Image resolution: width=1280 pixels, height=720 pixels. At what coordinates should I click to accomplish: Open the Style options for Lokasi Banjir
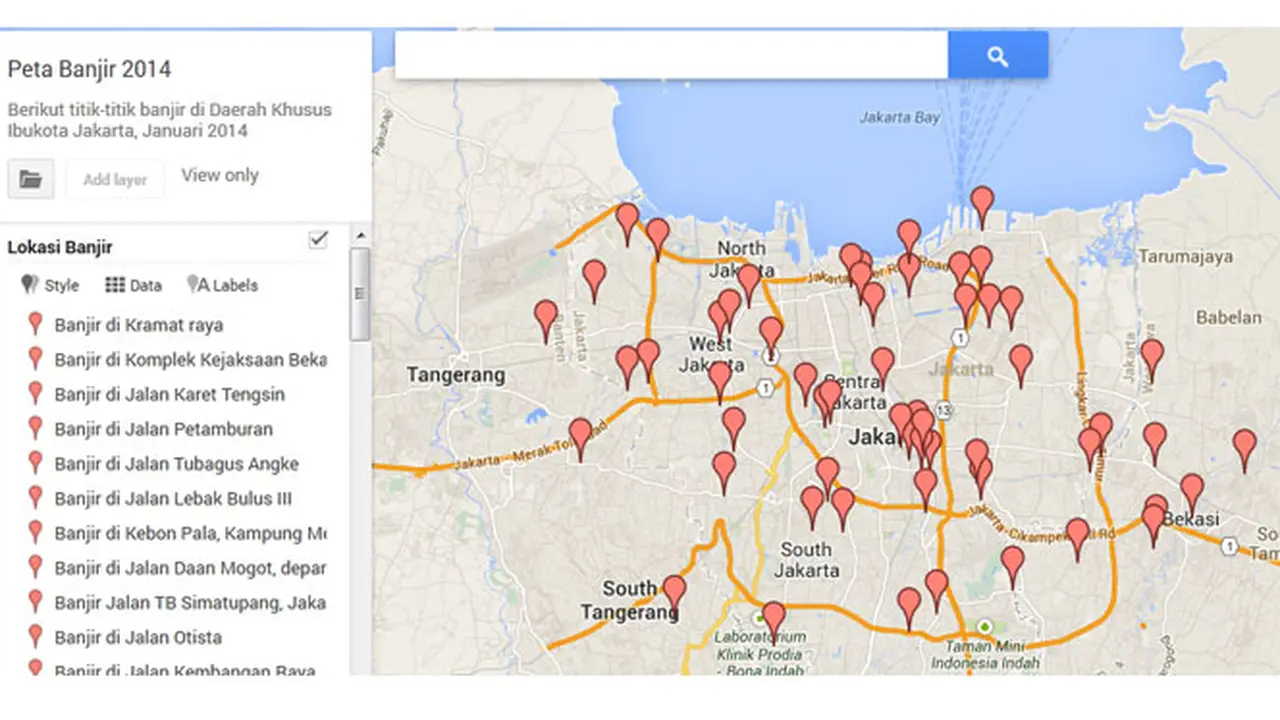[x=49, y=285]
